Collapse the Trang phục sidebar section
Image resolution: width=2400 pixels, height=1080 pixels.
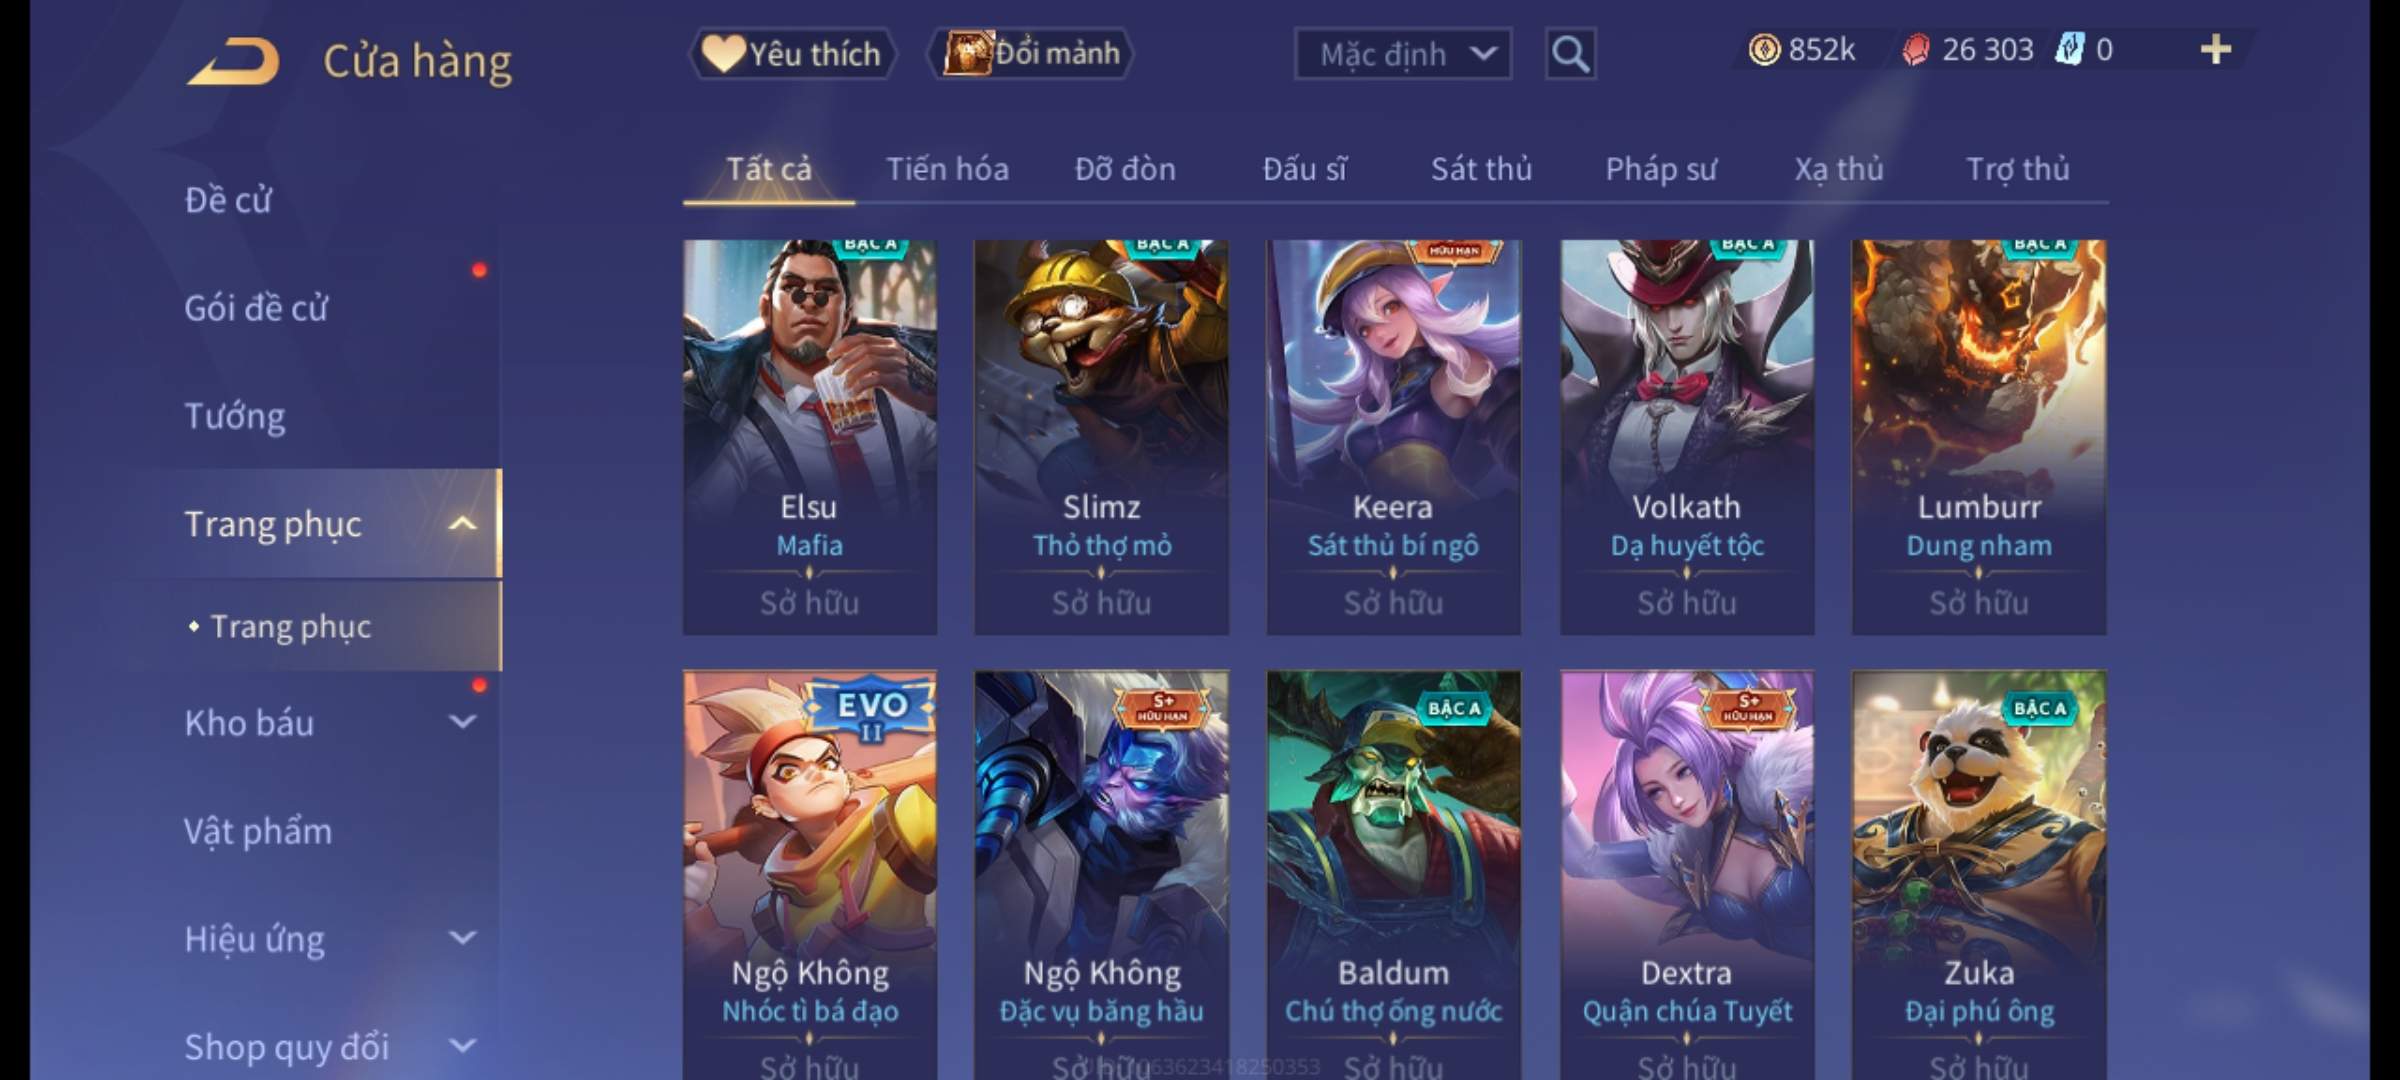tap(462, 524)
